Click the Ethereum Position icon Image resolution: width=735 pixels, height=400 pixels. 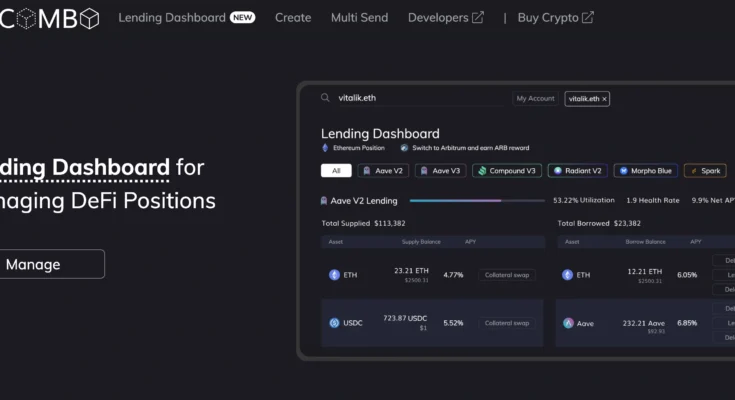pos(325,148)
